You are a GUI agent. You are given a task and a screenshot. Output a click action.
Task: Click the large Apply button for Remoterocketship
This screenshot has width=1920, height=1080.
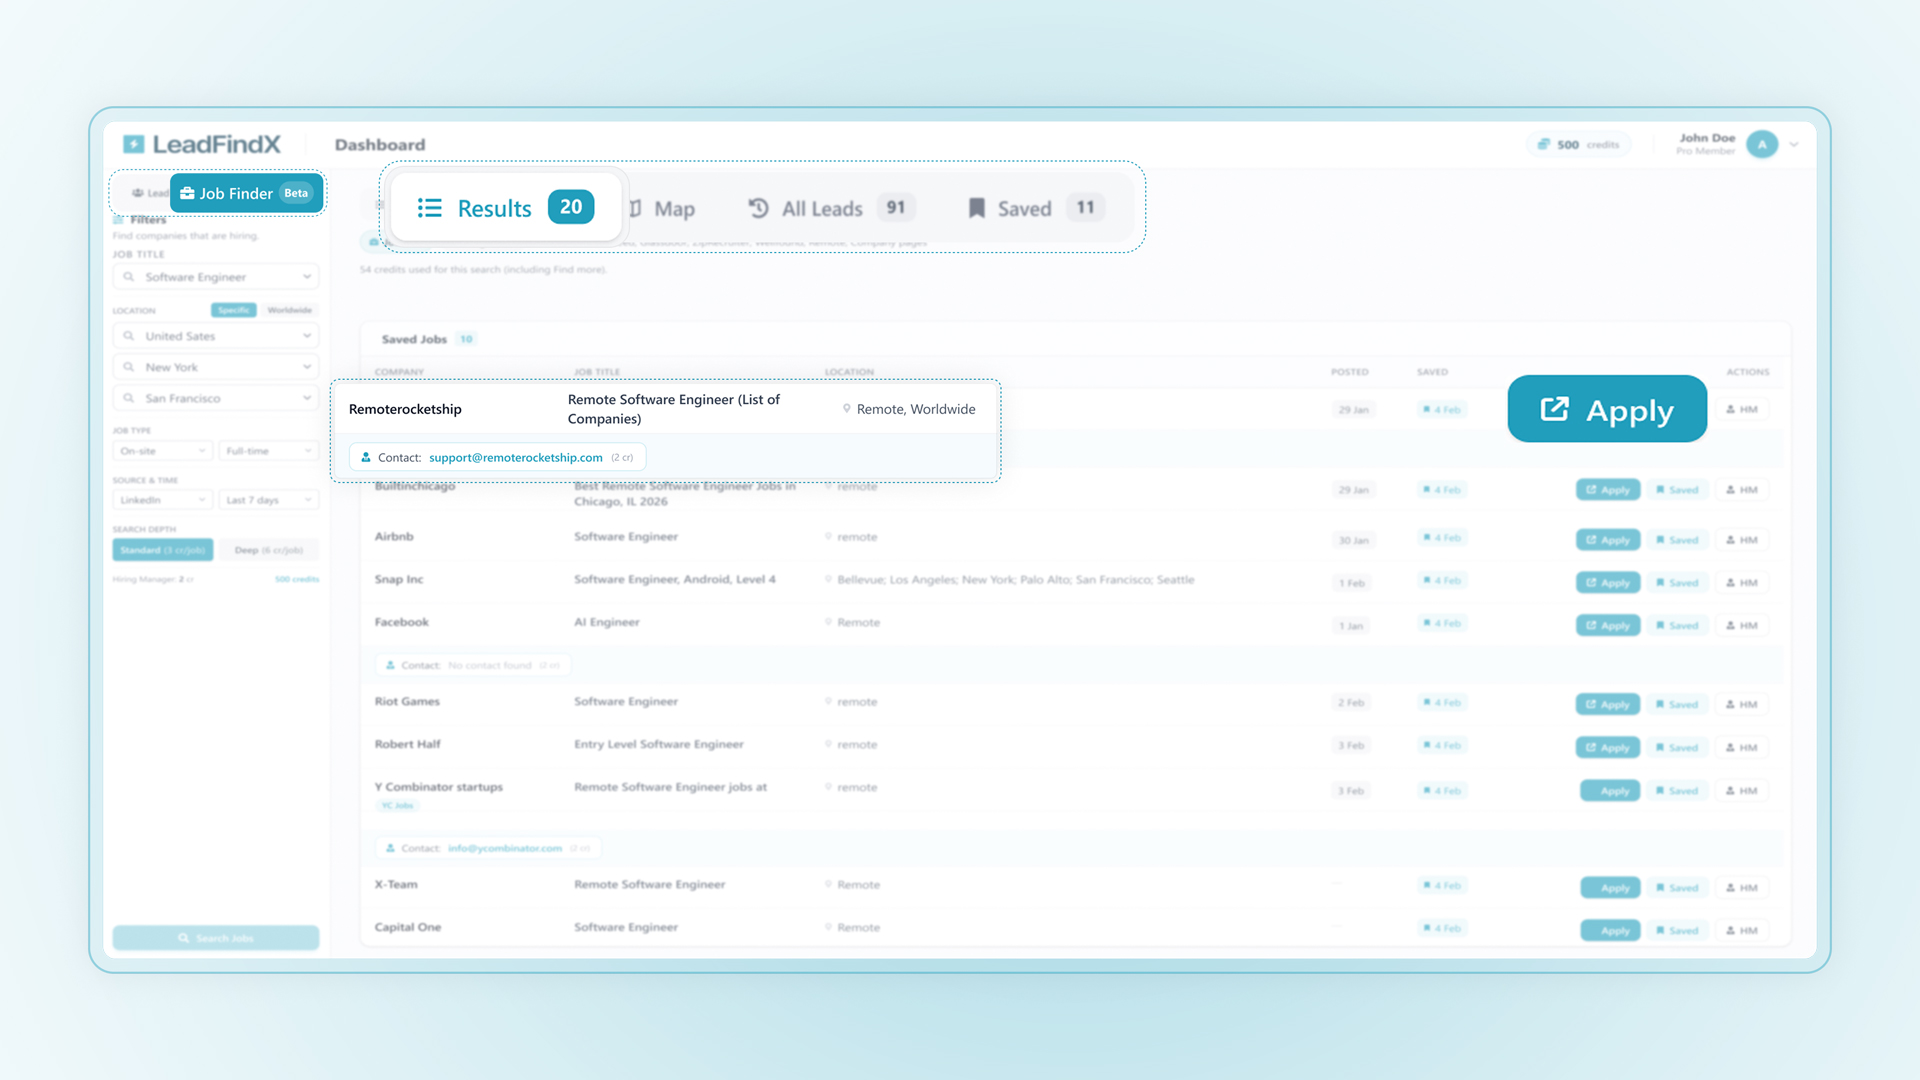click(x=1607, y=409)
